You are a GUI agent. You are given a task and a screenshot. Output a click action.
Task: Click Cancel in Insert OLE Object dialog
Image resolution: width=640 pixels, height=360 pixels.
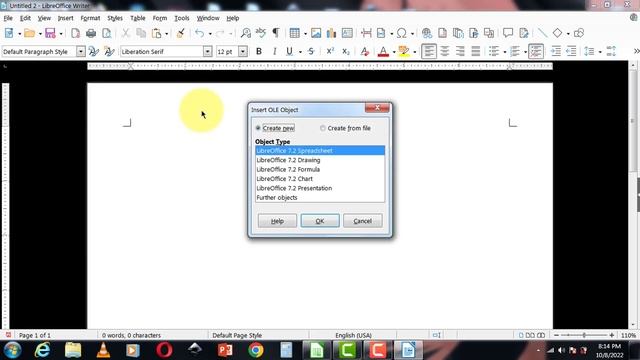click(x=362, y=221)
